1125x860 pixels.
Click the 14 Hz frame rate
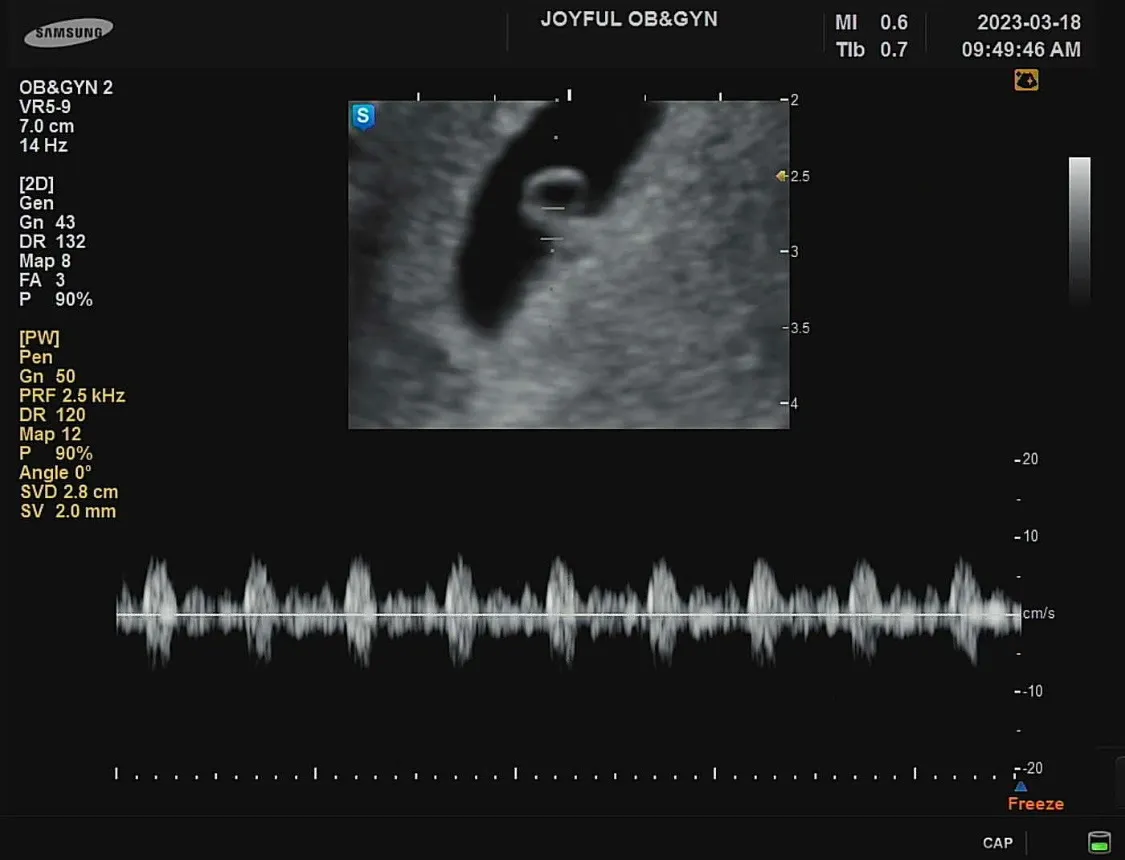click(x=43, y=146)
